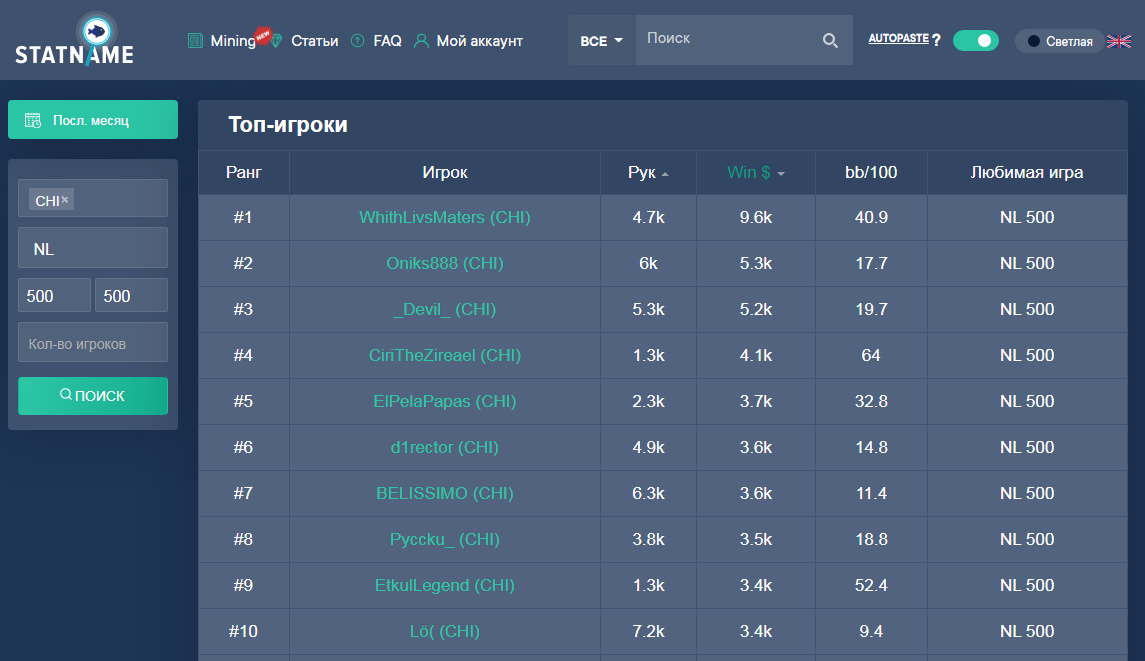
Task: Click the Топ-игроки heading
Action: (x=288, y=124)
